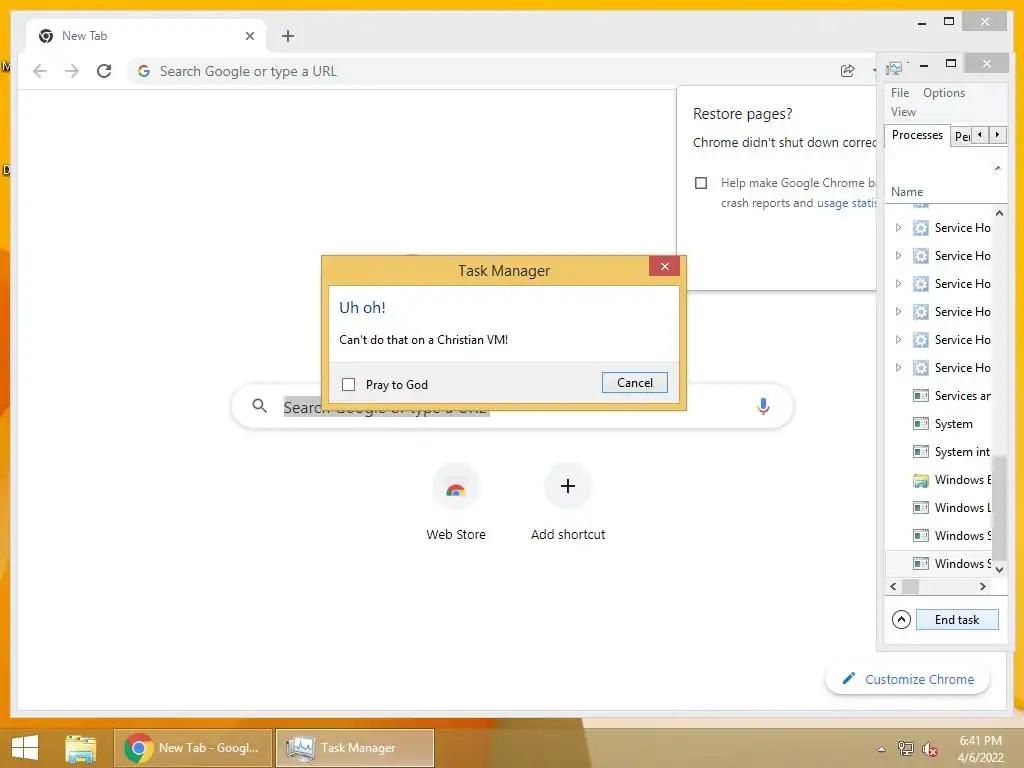The height and width of the screenshot is (768, 1024).
Task: Click the tab scroll right arrow
Action: coord(997,135)
